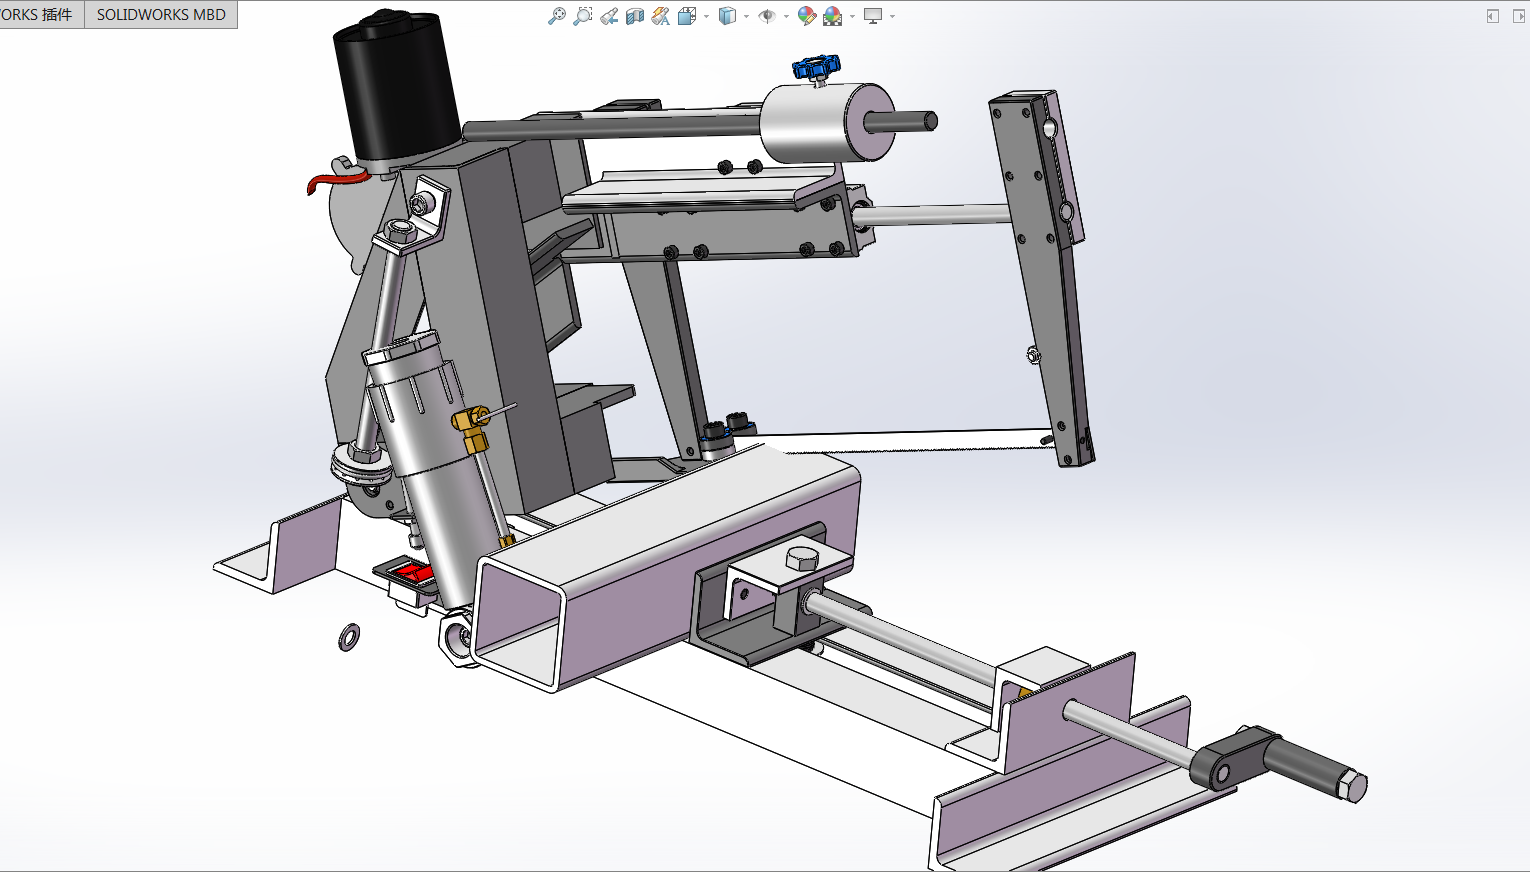Click the right-arrow panel expand icon
Image resolution: width=1530 pixels, height=872 pixels.
click(x=1519, y=16)
